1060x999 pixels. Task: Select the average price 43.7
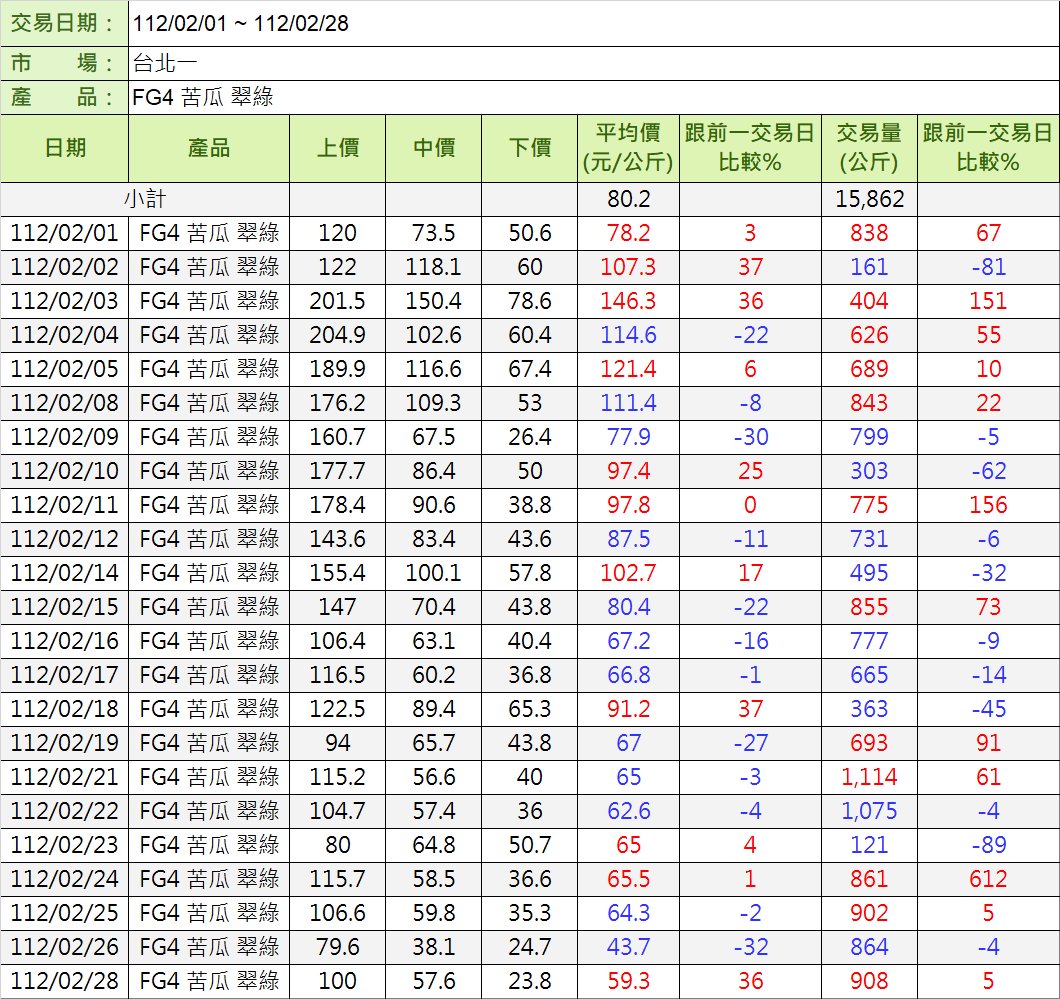point(628,947)
